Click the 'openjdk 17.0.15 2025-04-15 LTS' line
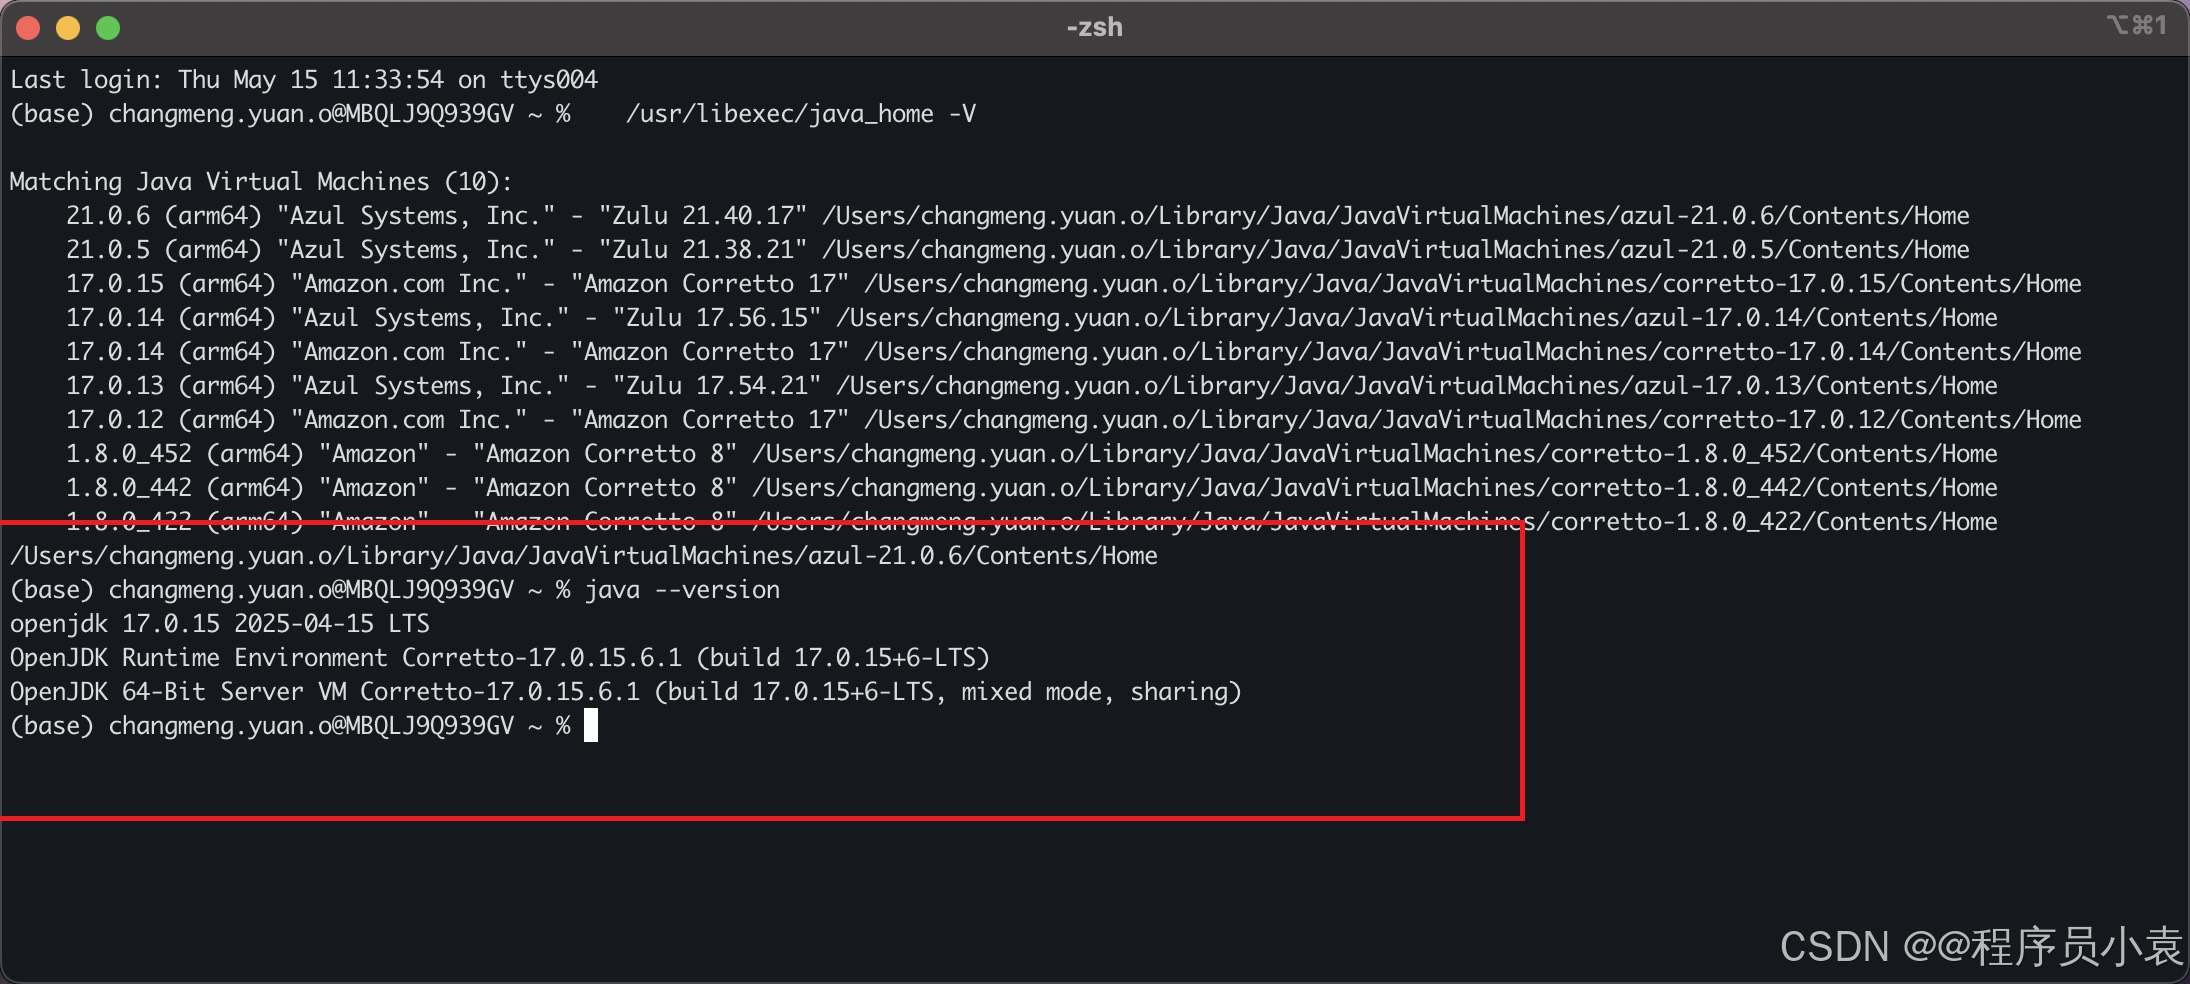This screenshot has width=2190, height=984. [220, 624]
